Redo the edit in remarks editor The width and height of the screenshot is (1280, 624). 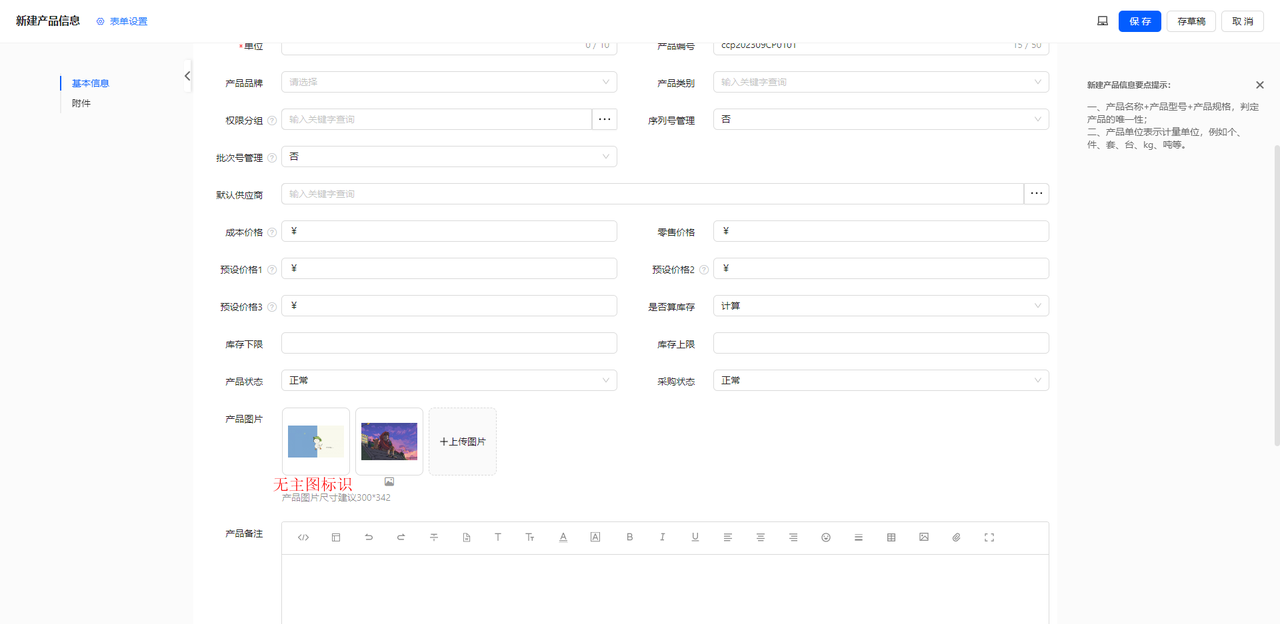(401, 538)
